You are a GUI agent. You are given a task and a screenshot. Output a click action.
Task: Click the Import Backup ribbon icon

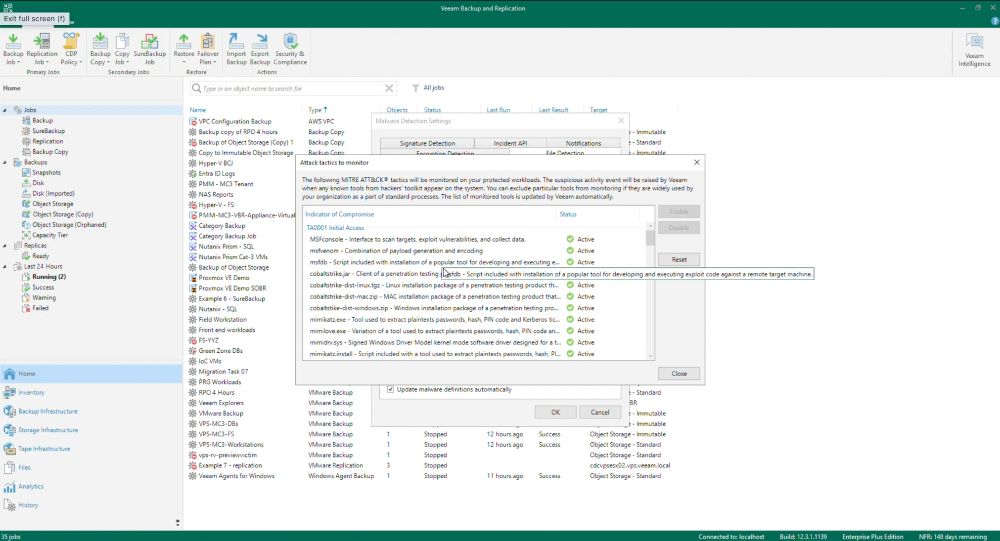click(236, 49)
